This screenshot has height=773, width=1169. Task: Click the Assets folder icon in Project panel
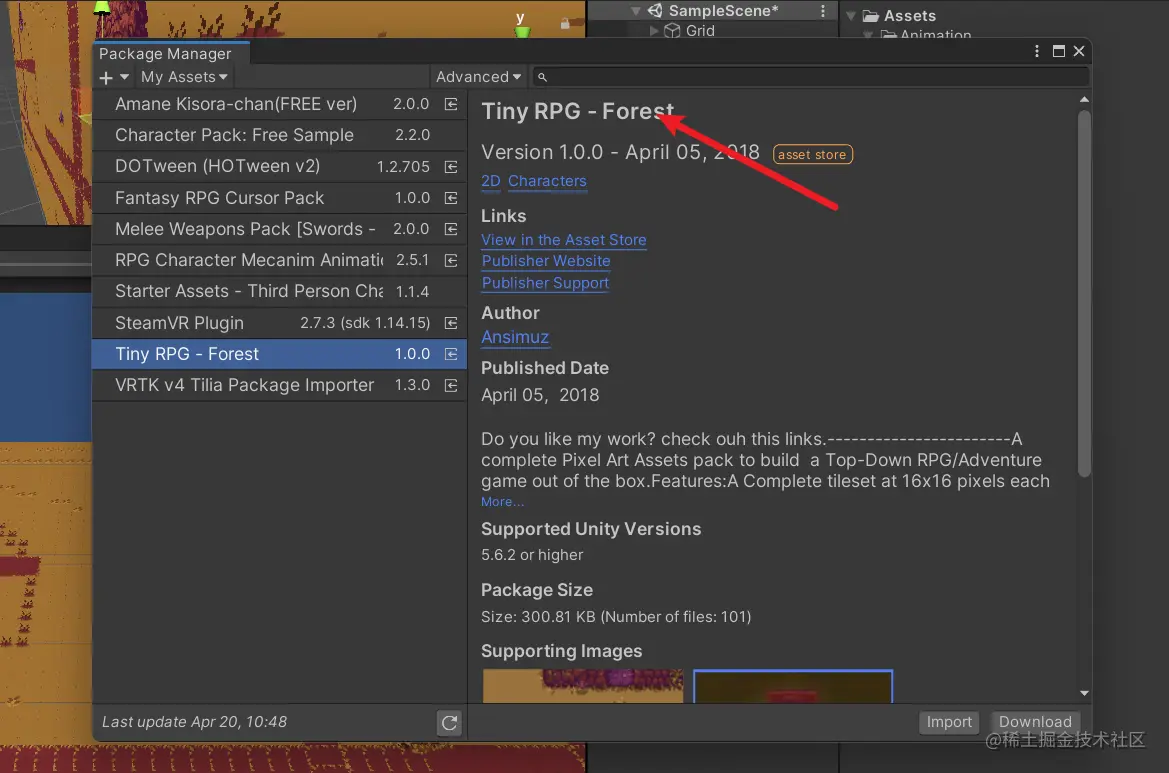pyautogui.click(x=870, y=16)
